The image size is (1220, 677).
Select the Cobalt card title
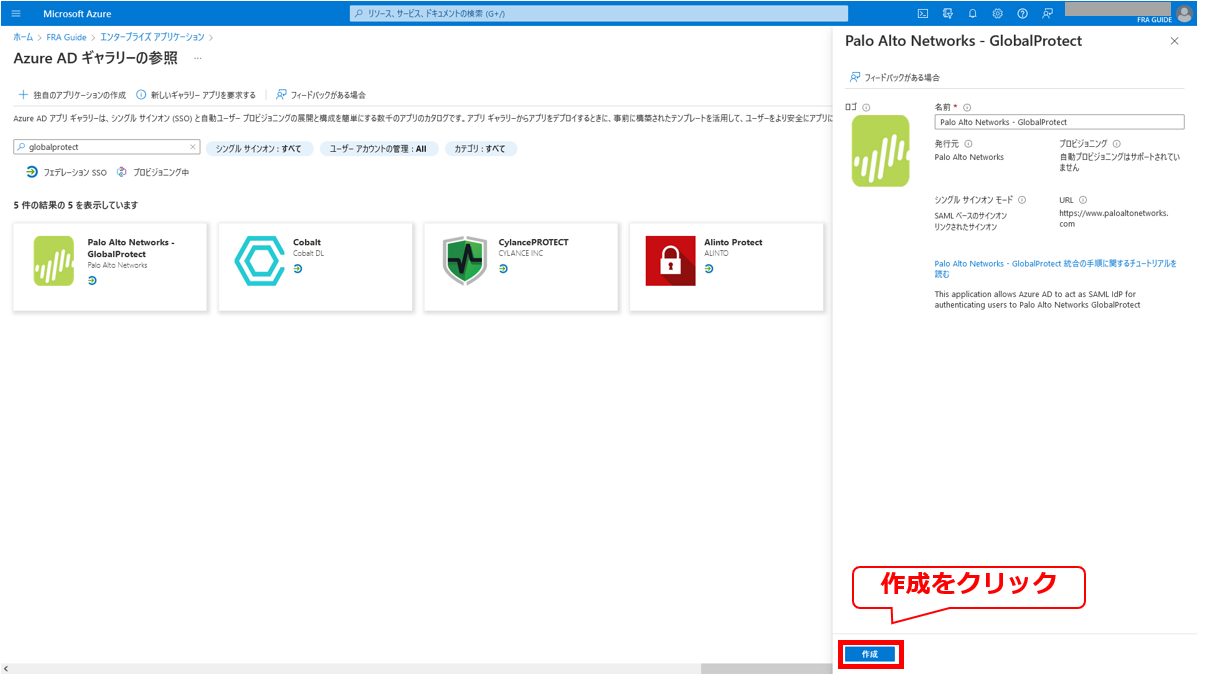tap(307, 242)
